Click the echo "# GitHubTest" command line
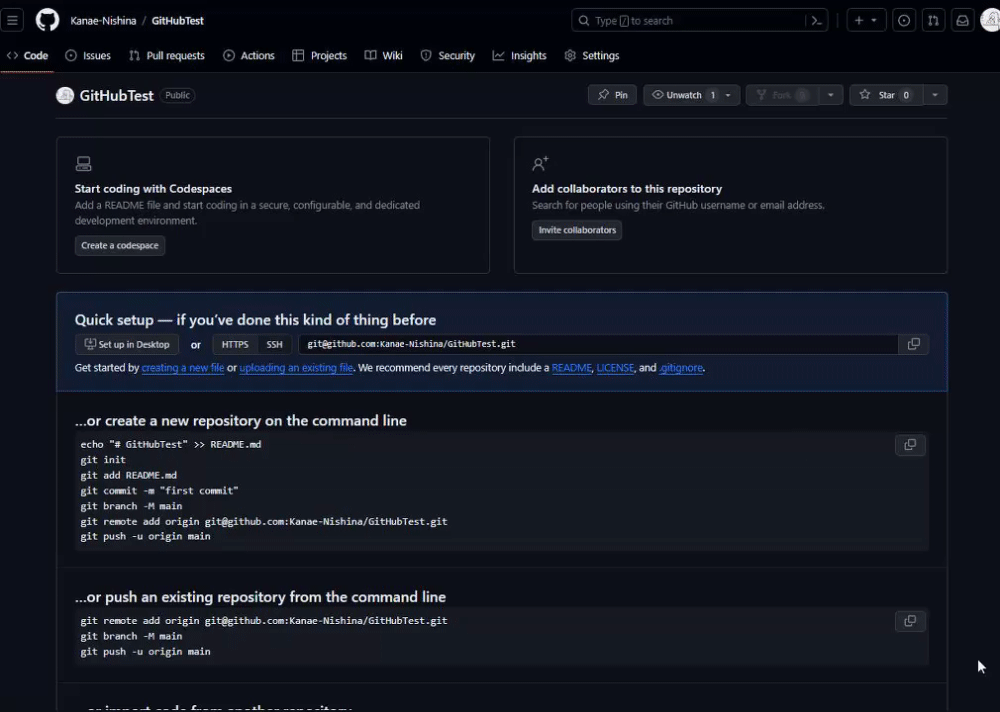Image resolution: width=1000 pixels, height=712 pixels. pyautogui.click(x=171, y=445)
